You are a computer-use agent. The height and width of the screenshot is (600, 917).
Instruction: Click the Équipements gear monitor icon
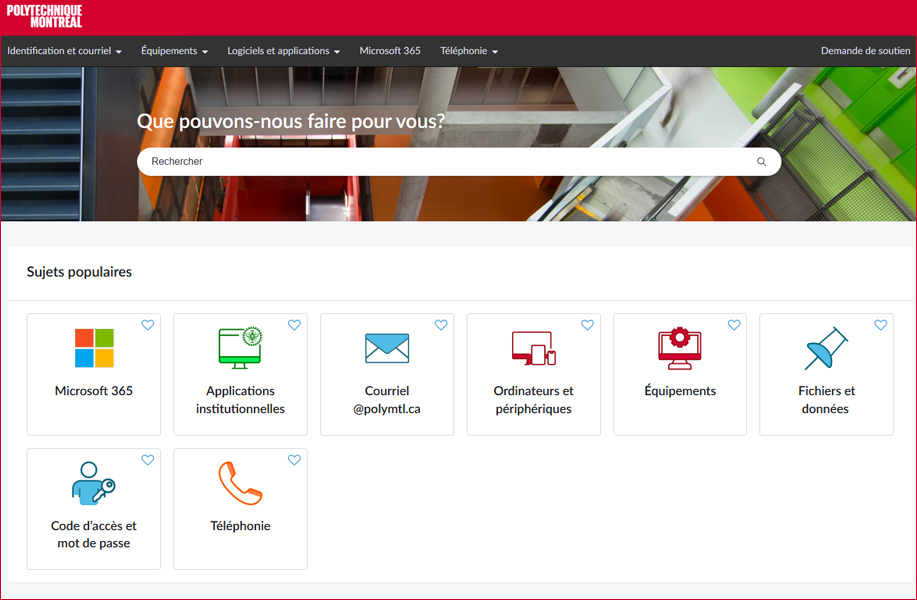pos(680,348)
